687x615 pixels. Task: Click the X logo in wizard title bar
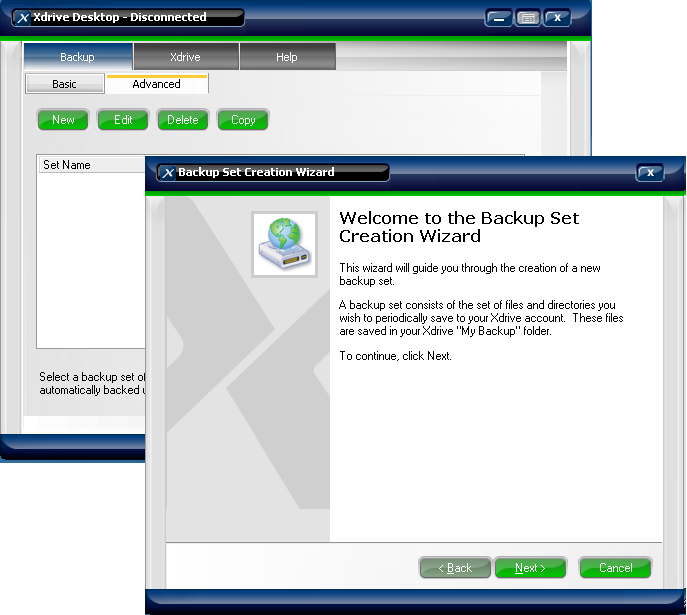168,173
